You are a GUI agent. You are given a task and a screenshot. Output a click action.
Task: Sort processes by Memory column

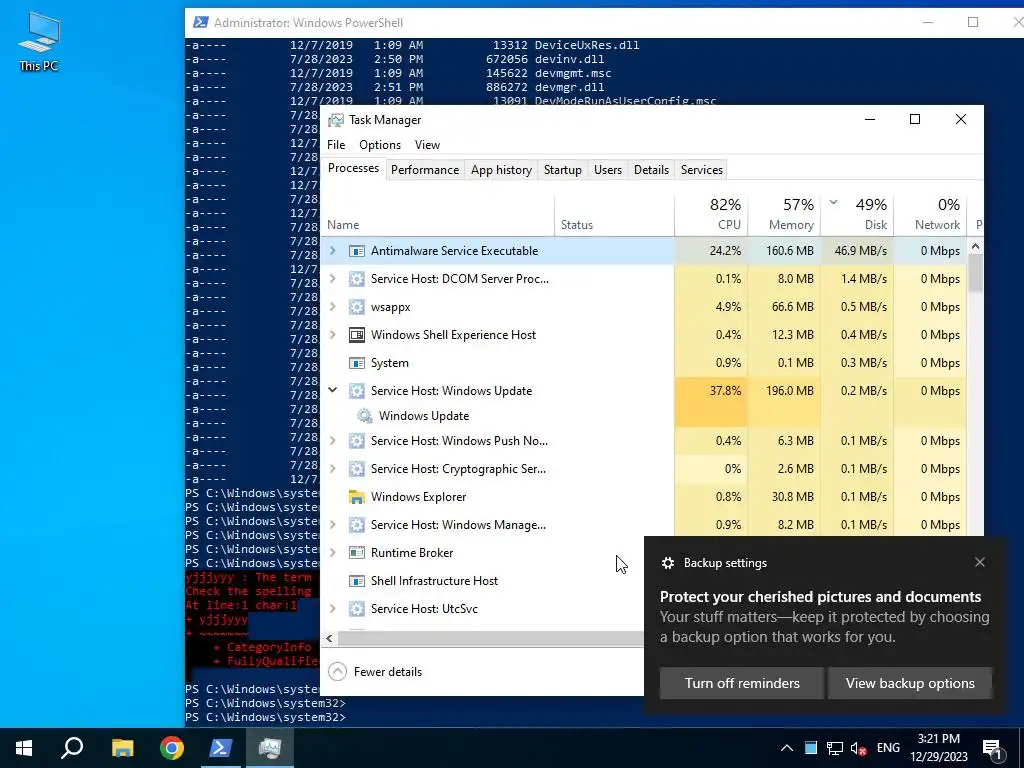point(784,214)
